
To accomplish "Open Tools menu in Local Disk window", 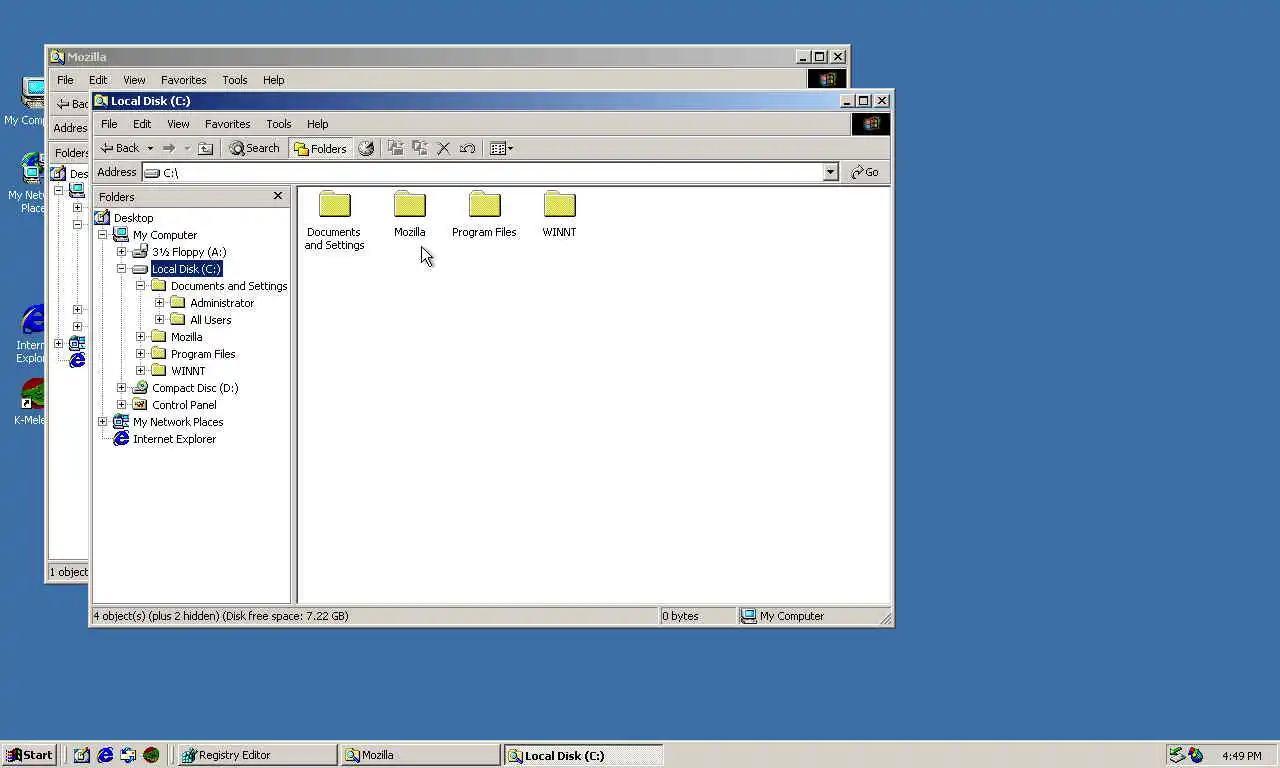I will 279,124.
